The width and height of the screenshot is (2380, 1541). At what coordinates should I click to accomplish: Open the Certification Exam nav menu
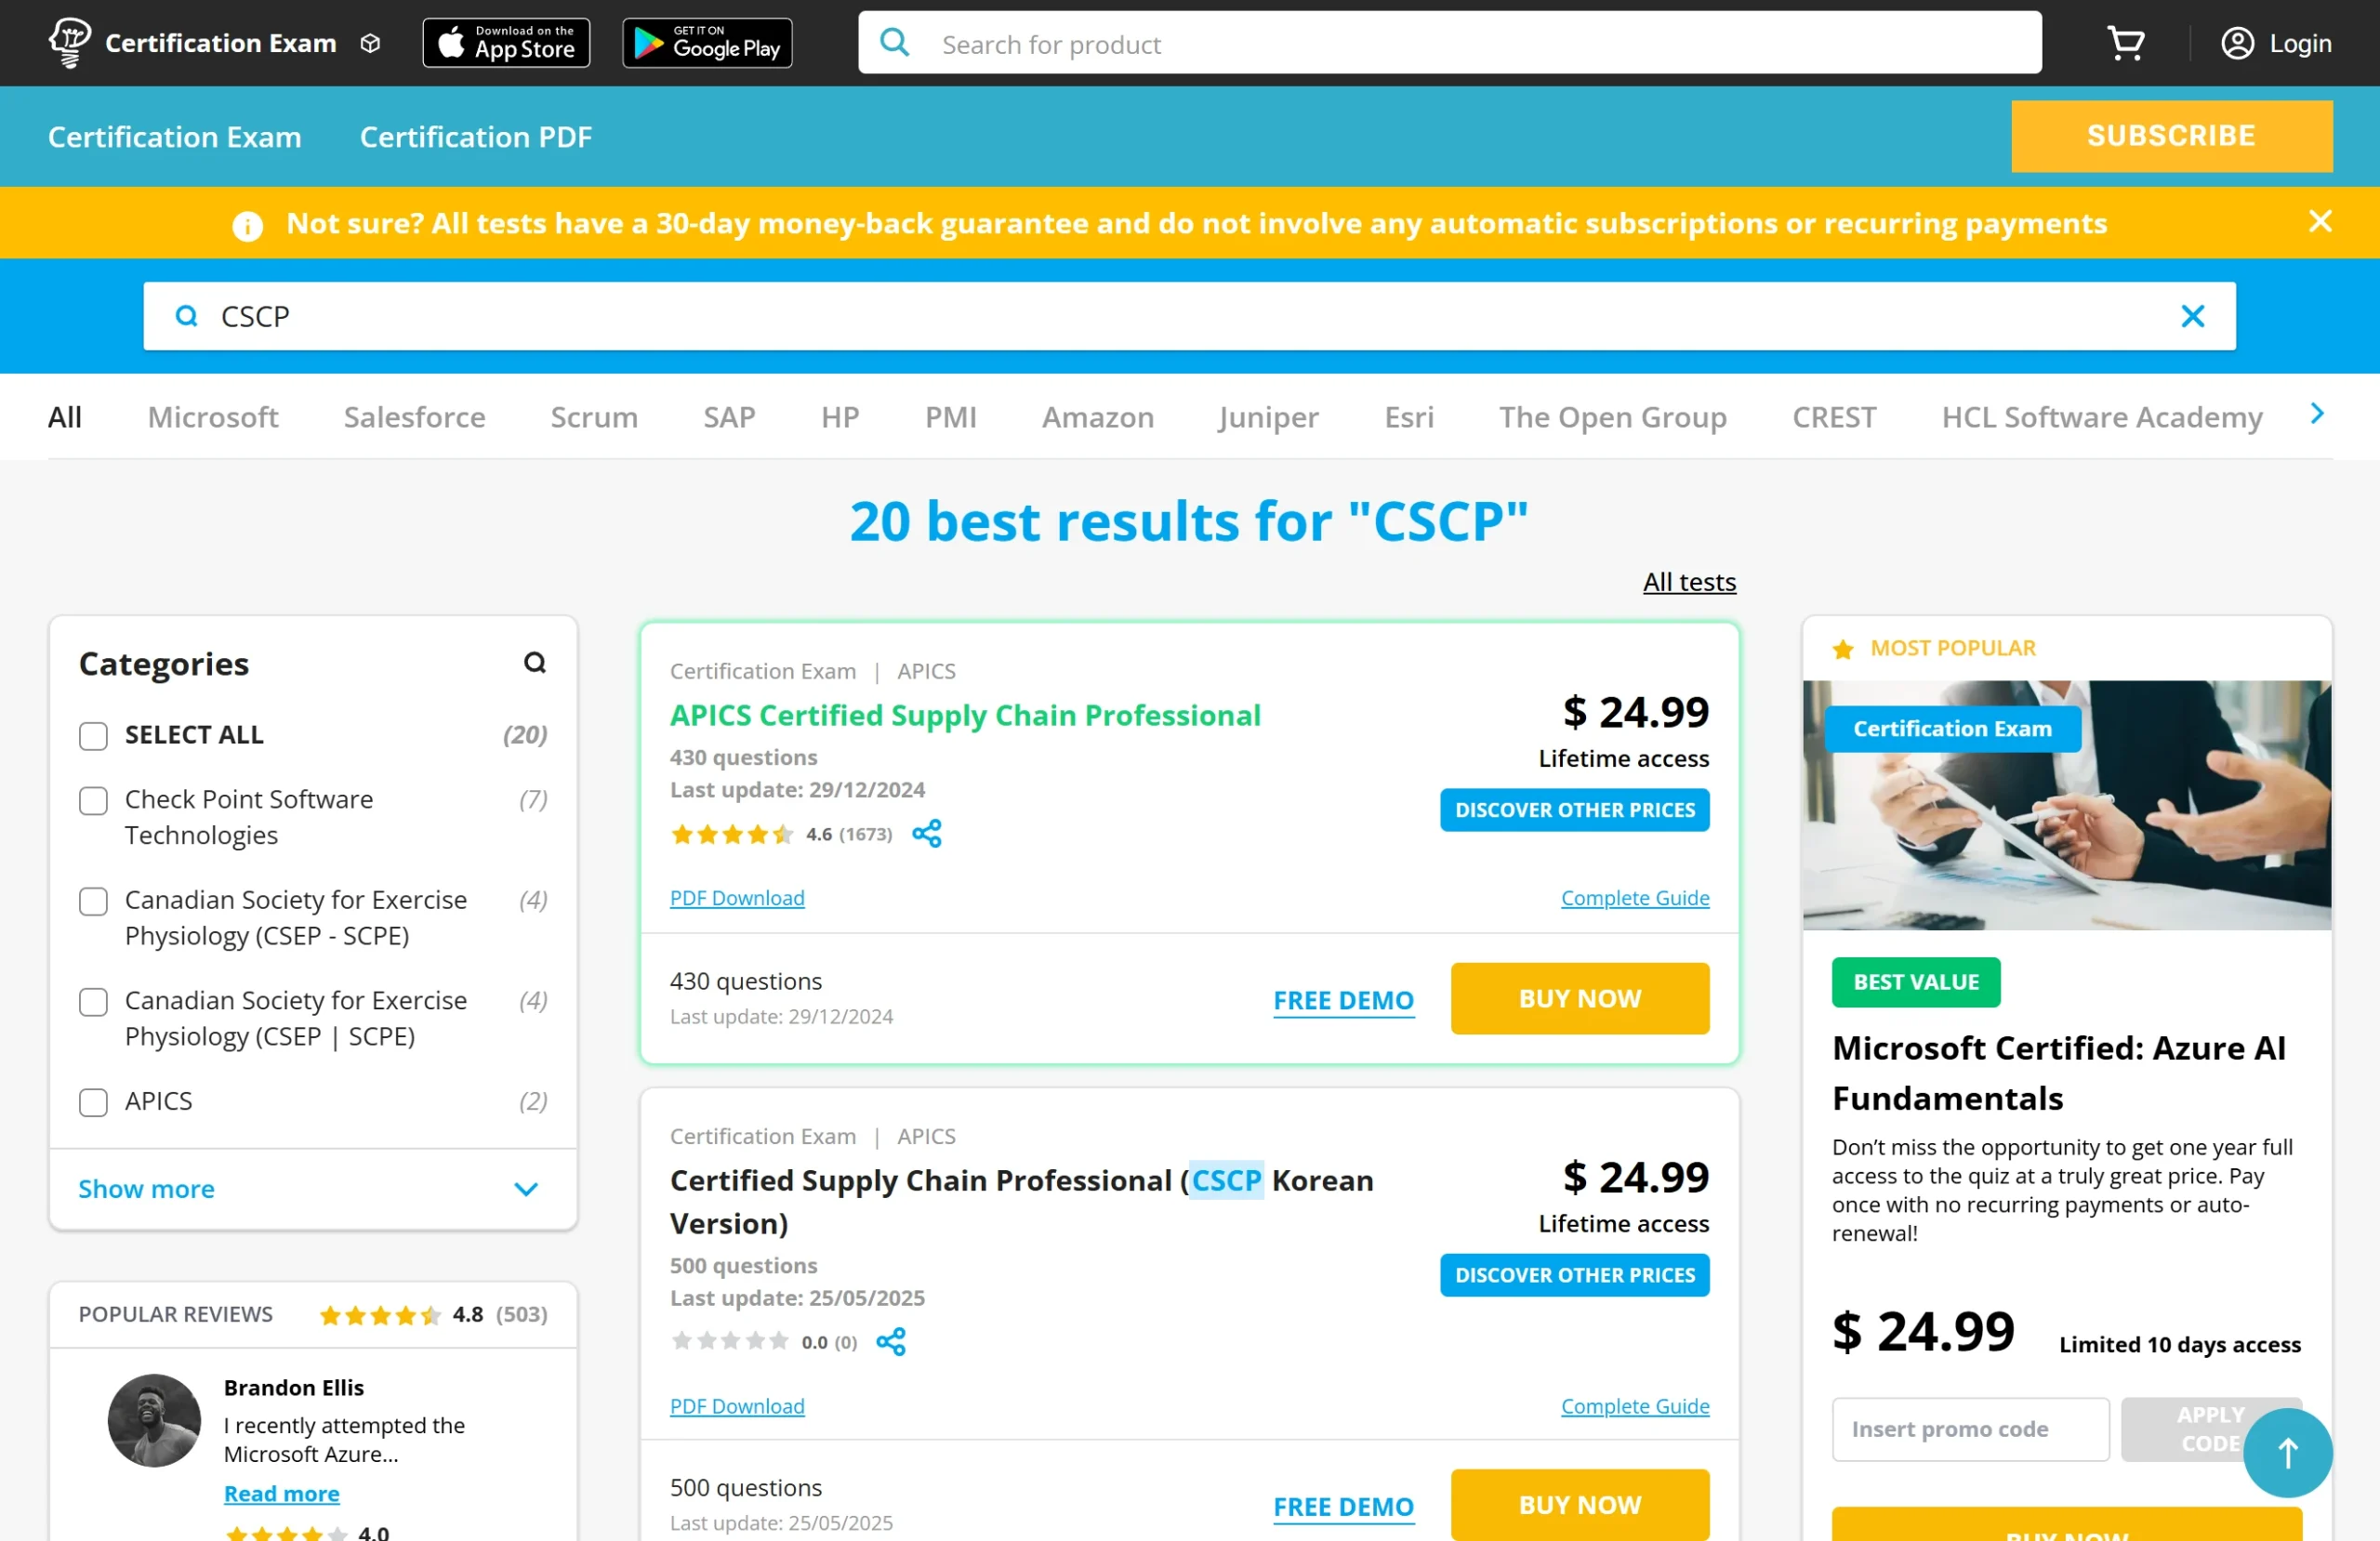pyautogui.click(x=175, y=136)
